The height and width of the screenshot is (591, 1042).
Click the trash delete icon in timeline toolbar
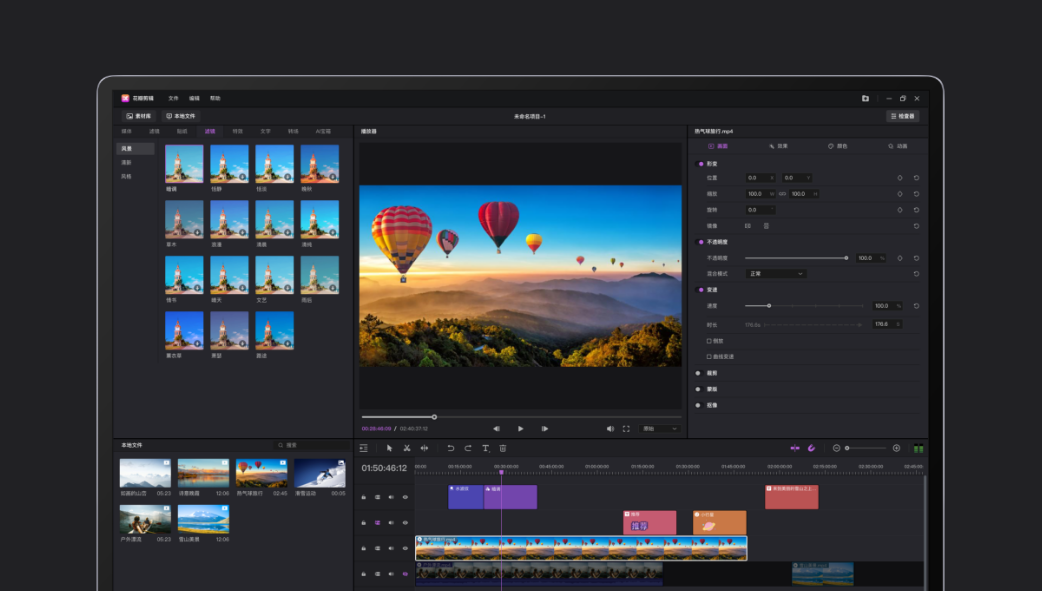pyautogui.click(x=503, y=448)
